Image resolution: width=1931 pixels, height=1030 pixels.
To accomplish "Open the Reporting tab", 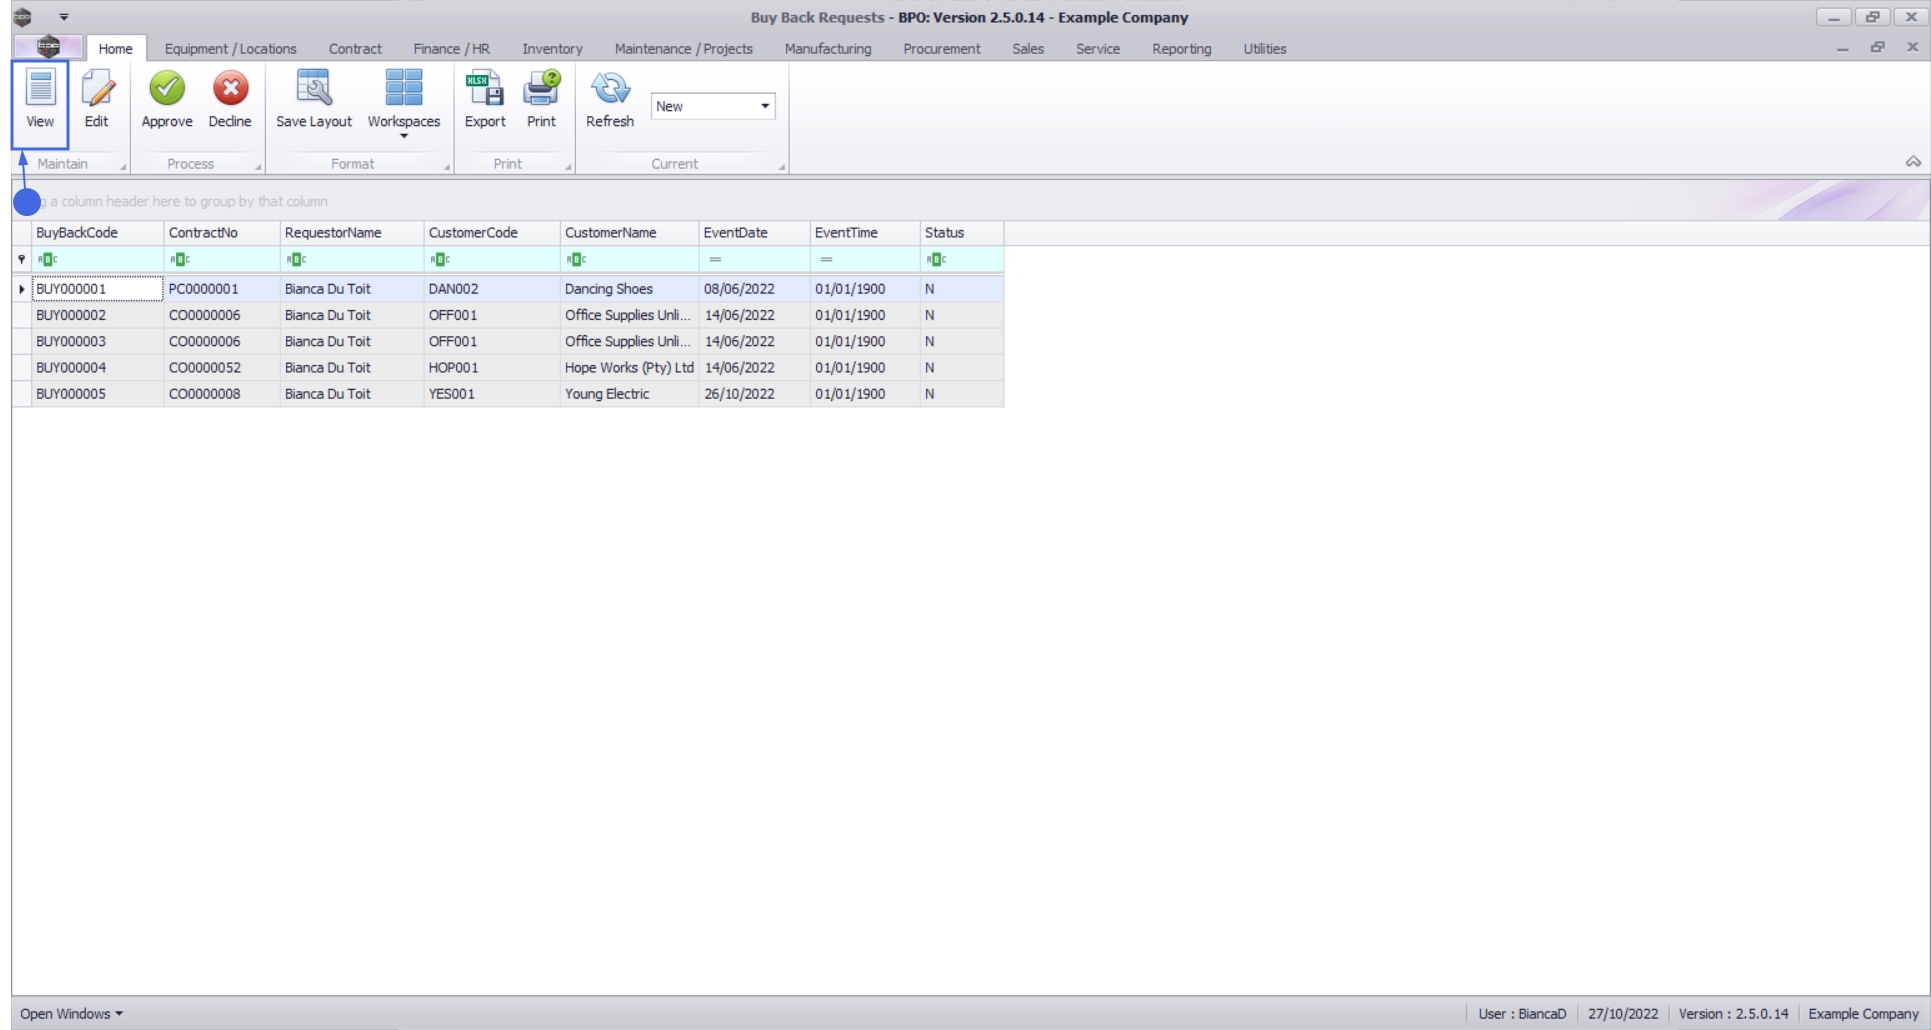I will (x=1181, y=48).
